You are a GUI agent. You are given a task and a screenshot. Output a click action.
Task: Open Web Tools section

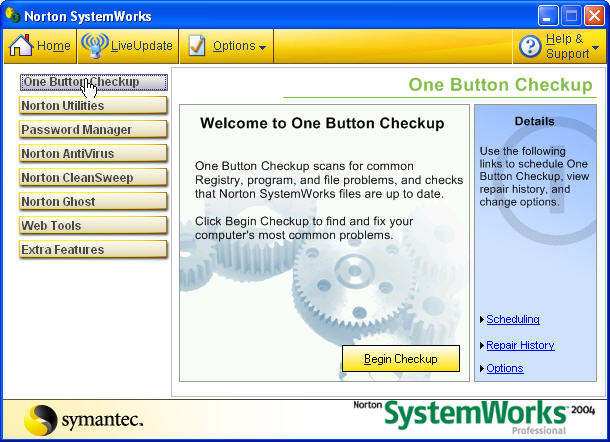(x=93, y=226)
